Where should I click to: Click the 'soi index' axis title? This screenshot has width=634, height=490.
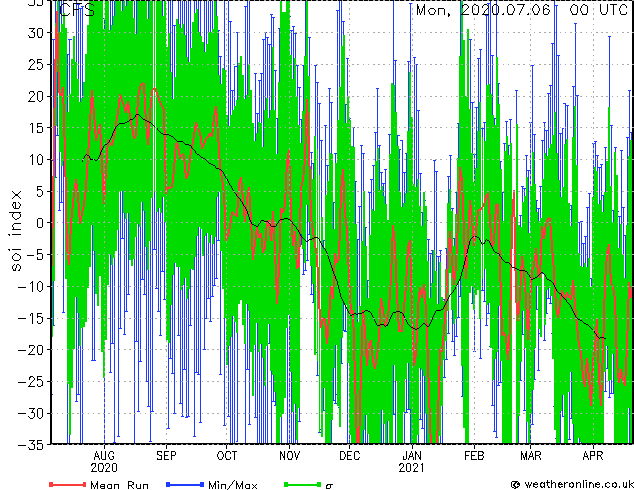click(15, 231)
